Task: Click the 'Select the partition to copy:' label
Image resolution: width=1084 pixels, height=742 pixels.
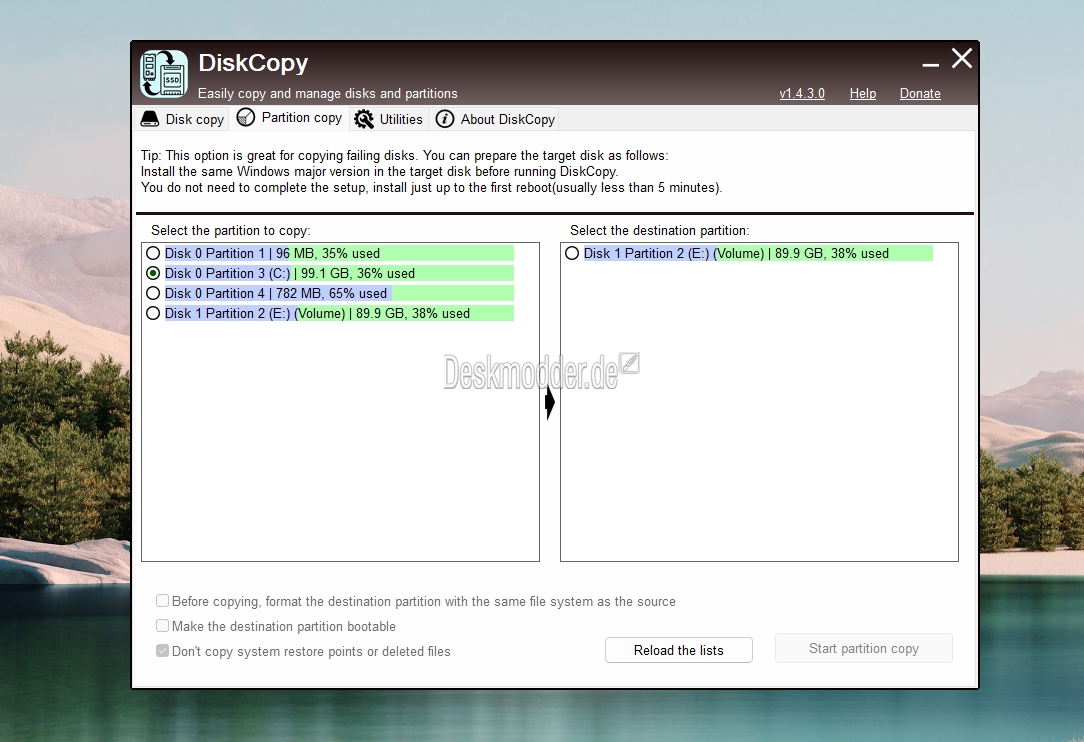Action: click(231, 230)
